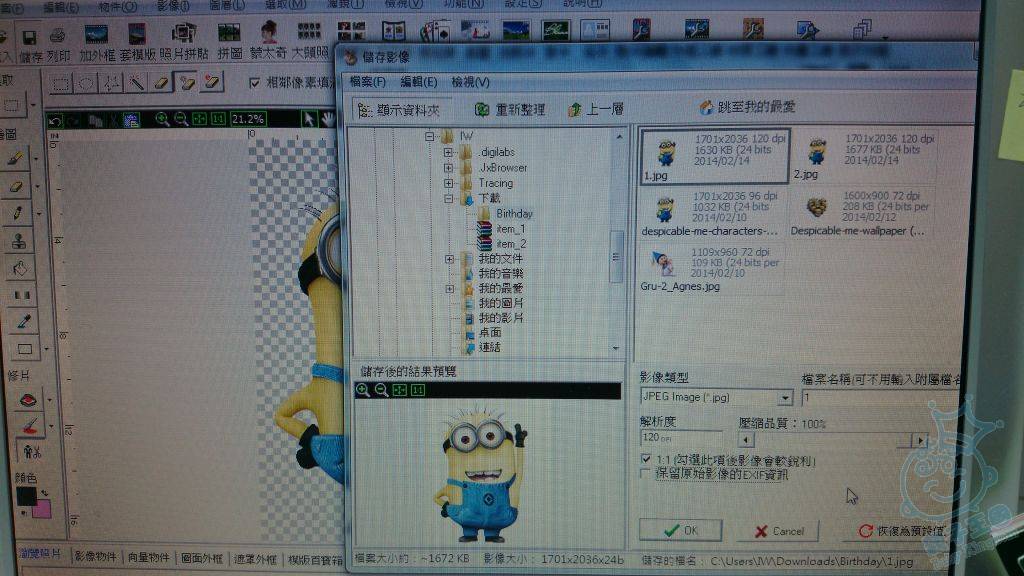Image resolution: width=1024 pixels, height=576 pixels.
Task: Open the 檔案(F) menu in save dialog
Action: click(367, 82)
